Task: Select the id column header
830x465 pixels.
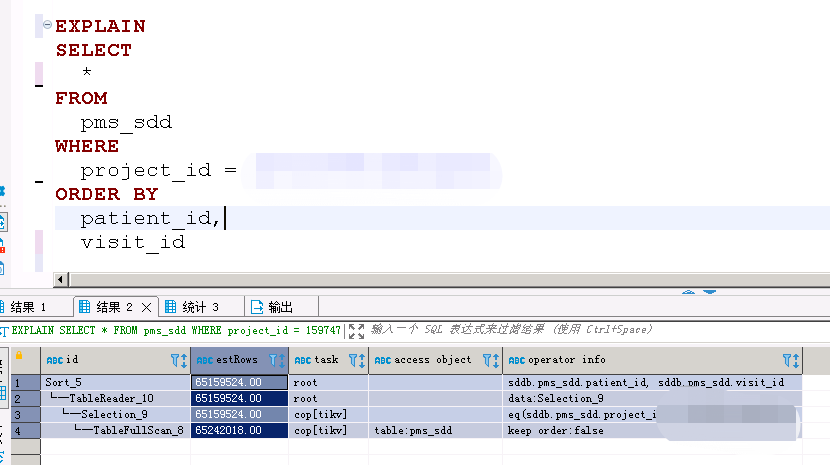Action: click(x=115, y=360)
